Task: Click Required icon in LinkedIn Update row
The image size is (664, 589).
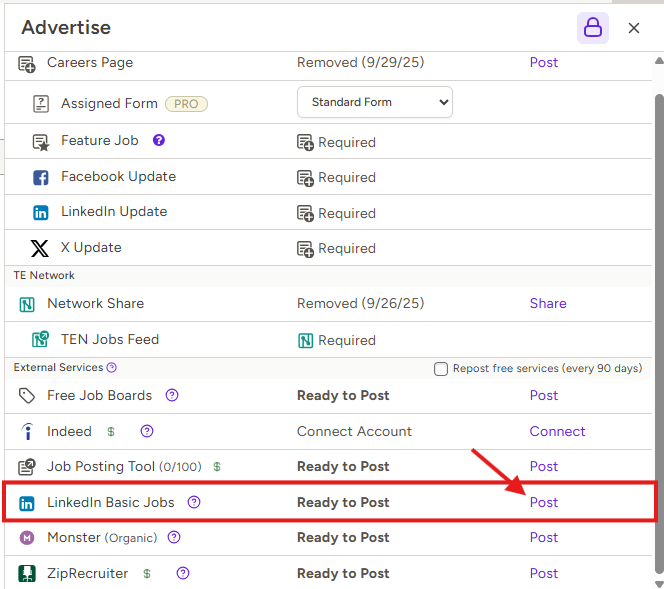Action: 305,213
